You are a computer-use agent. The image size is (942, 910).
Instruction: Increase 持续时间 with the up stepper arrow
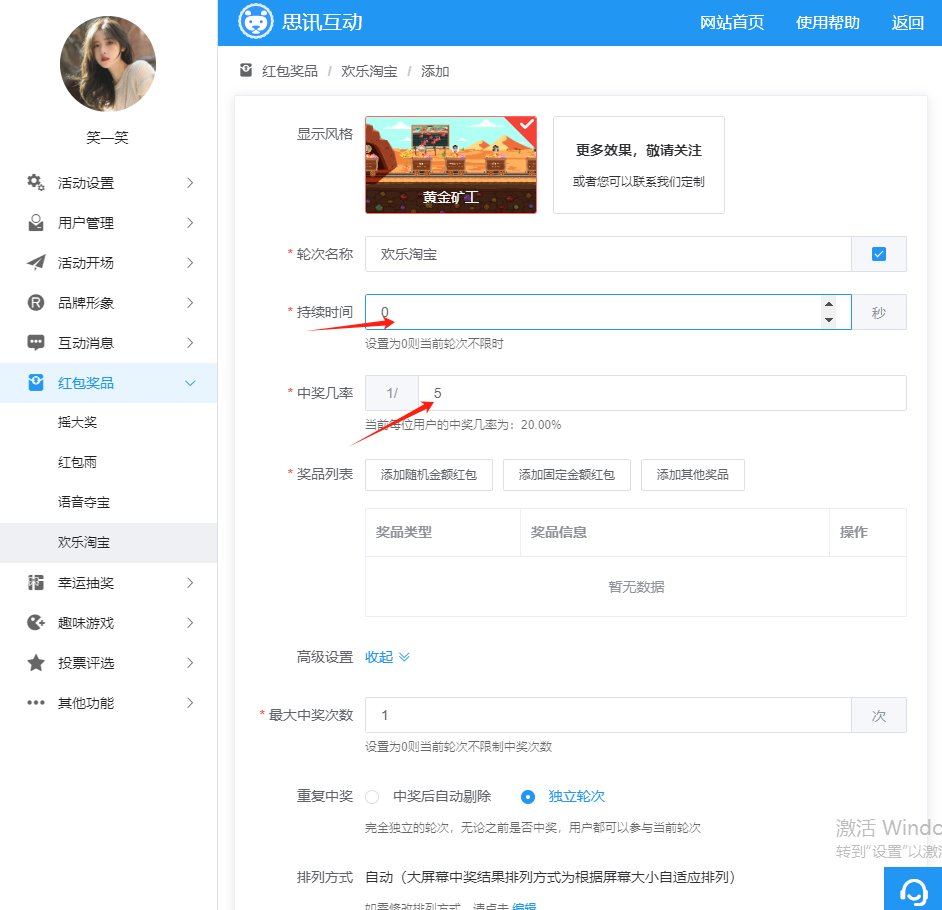[x=829, y=304]
